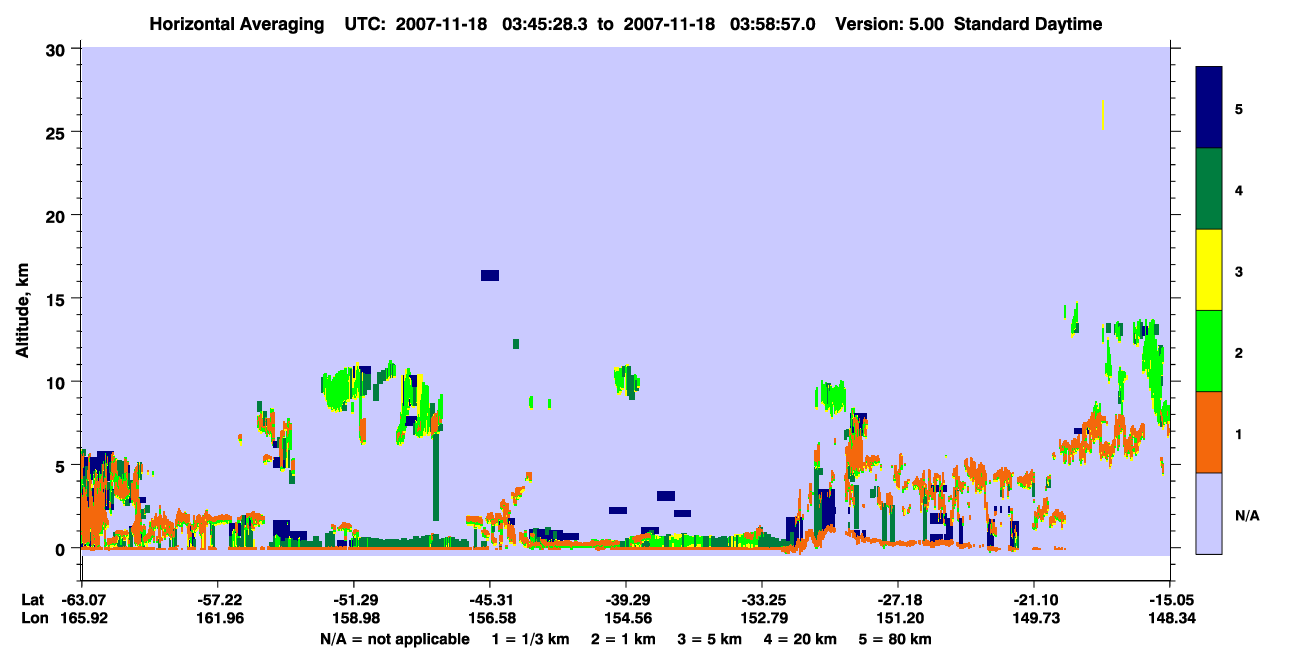The image size is (1300, 667).
Task: Click the bright green colorbar segment labeled 2
Action: (1209, 351)
